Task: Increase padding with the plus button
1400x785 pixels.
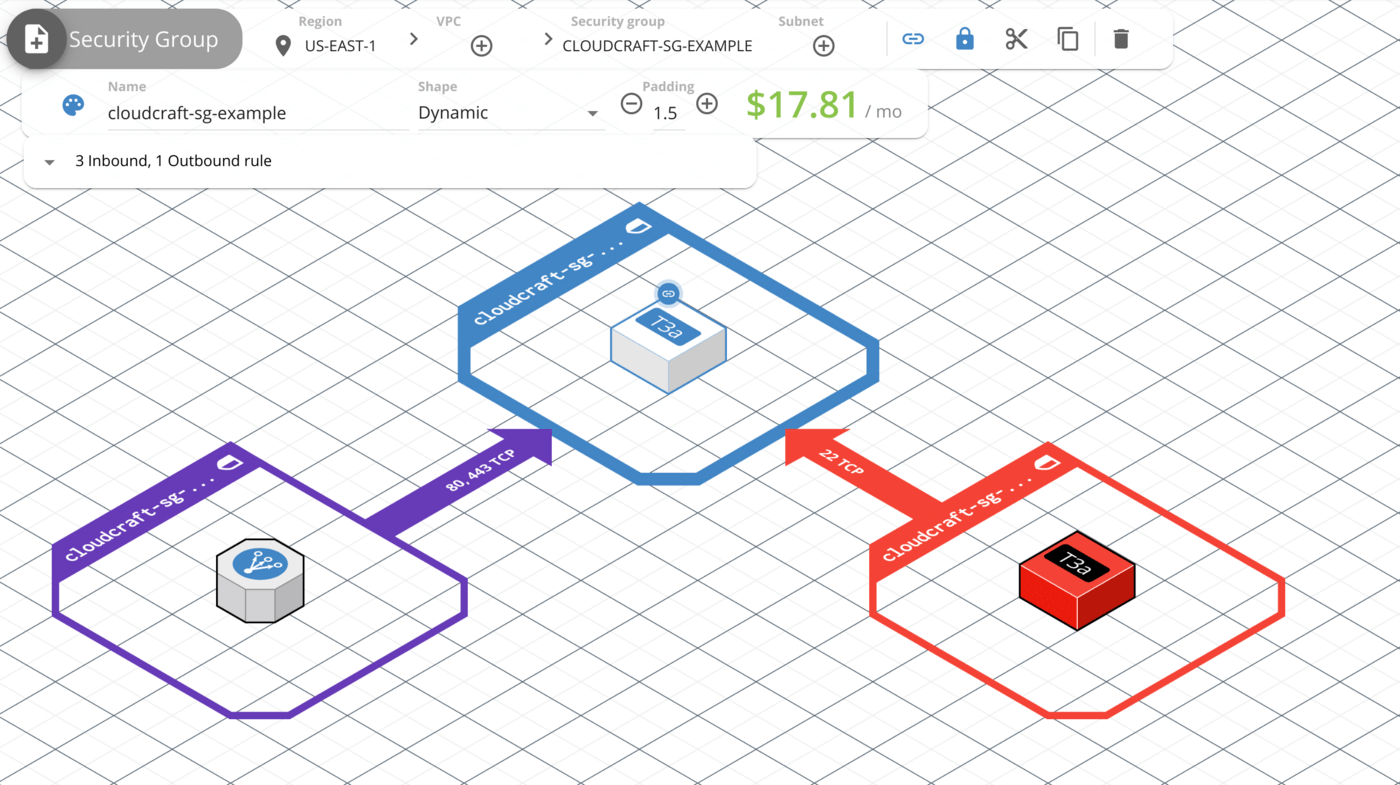Action: [x=707, y=103]
